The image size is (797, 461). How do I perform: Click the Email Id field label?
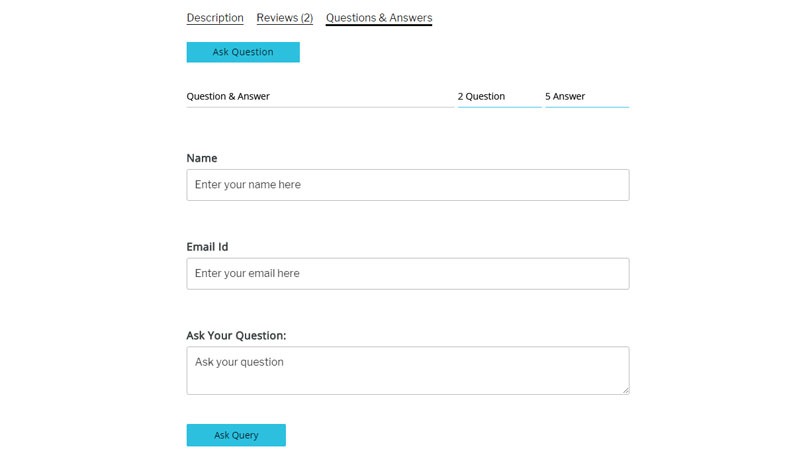point(207,247)
